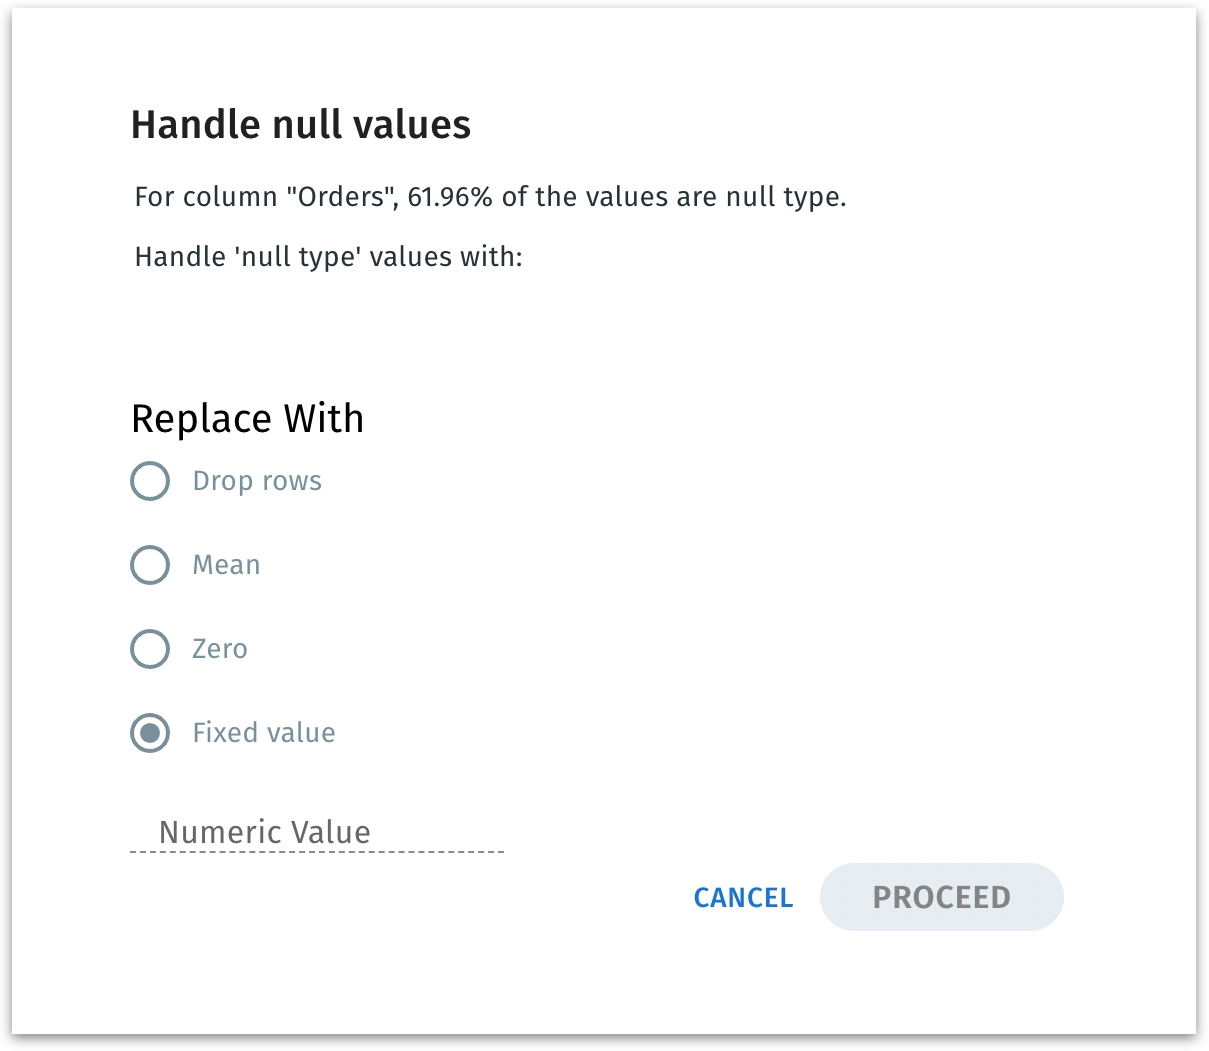1209x1051 pixels.
Task: Click the "For column" text at sentence start
Action: (x=205, y=197)
